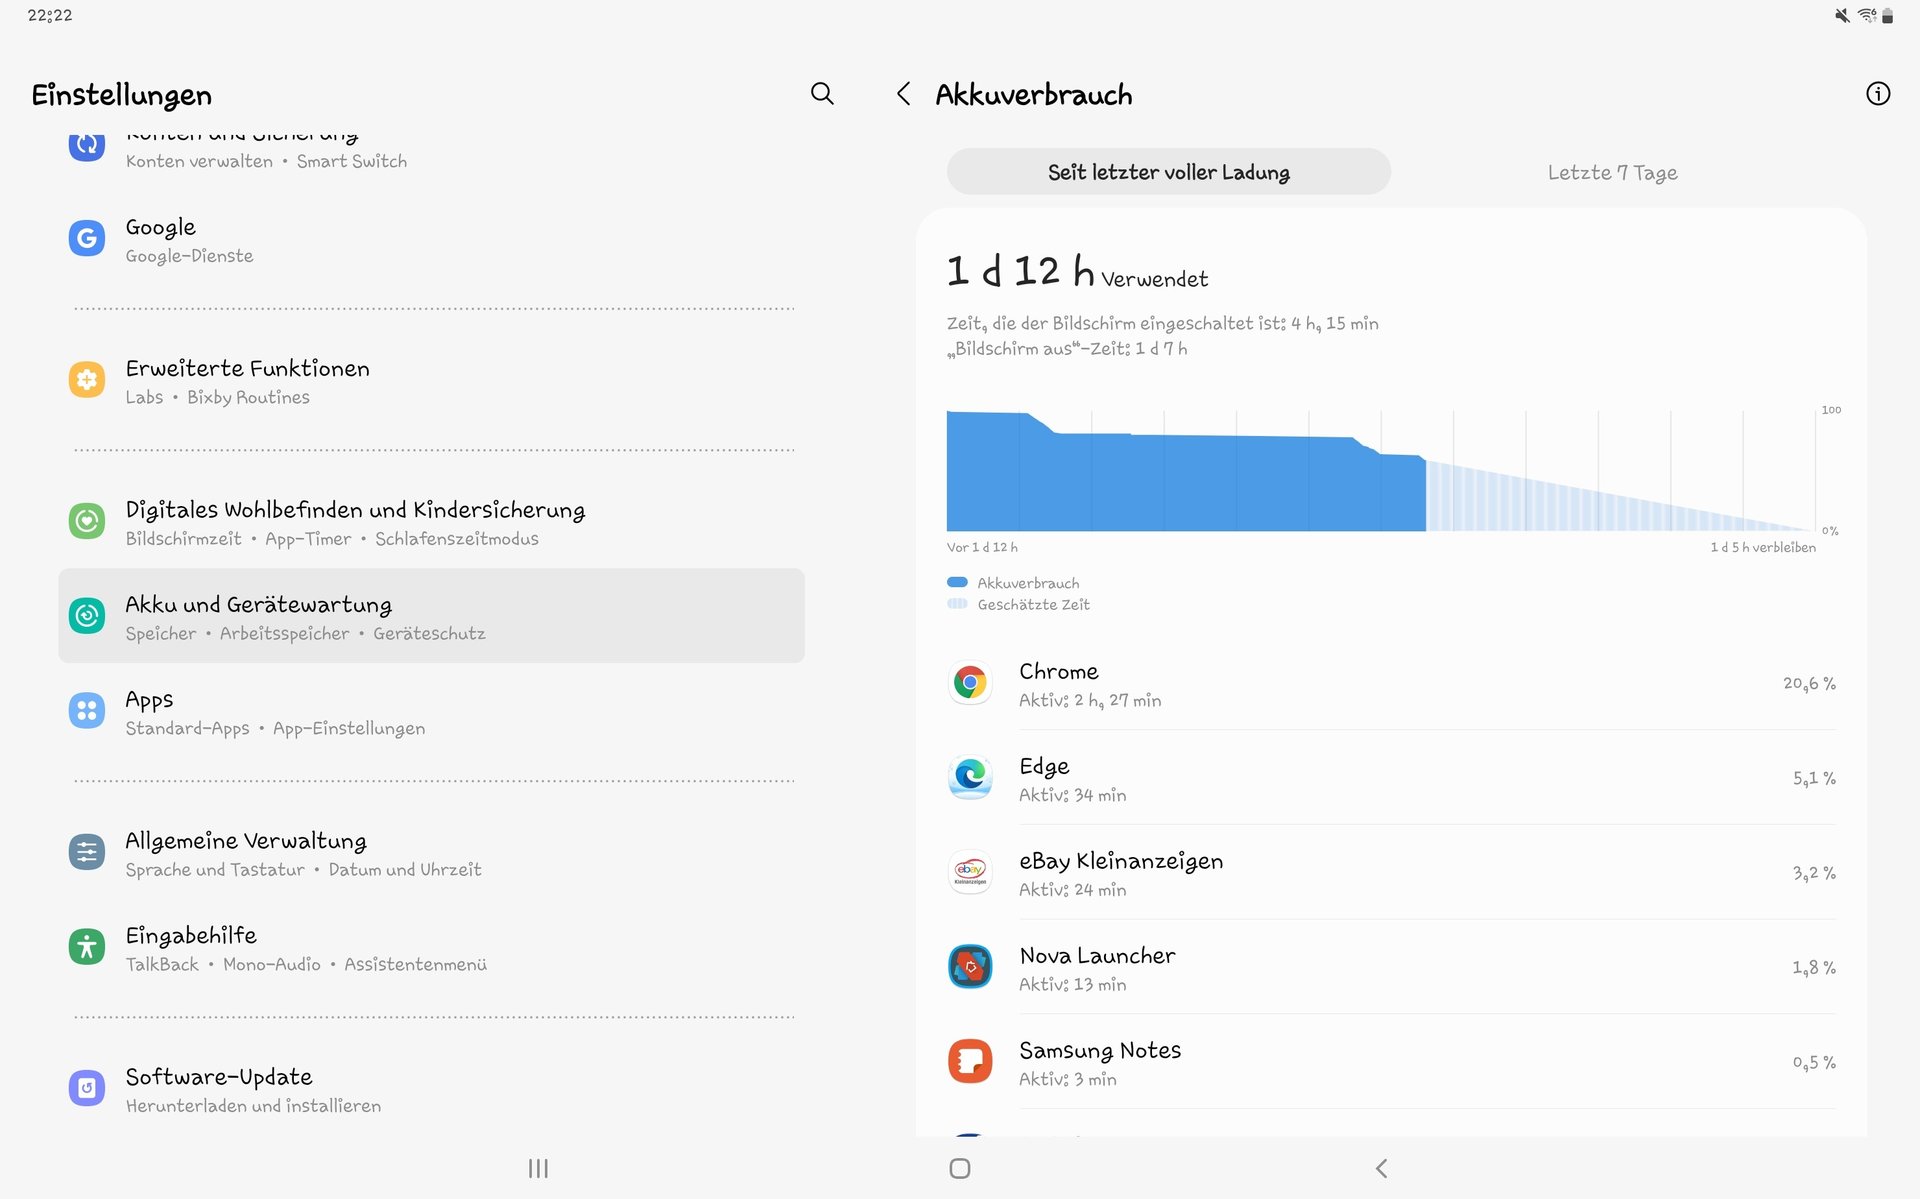Tap the Wi-Fi status icon

tap(1866, 16)
